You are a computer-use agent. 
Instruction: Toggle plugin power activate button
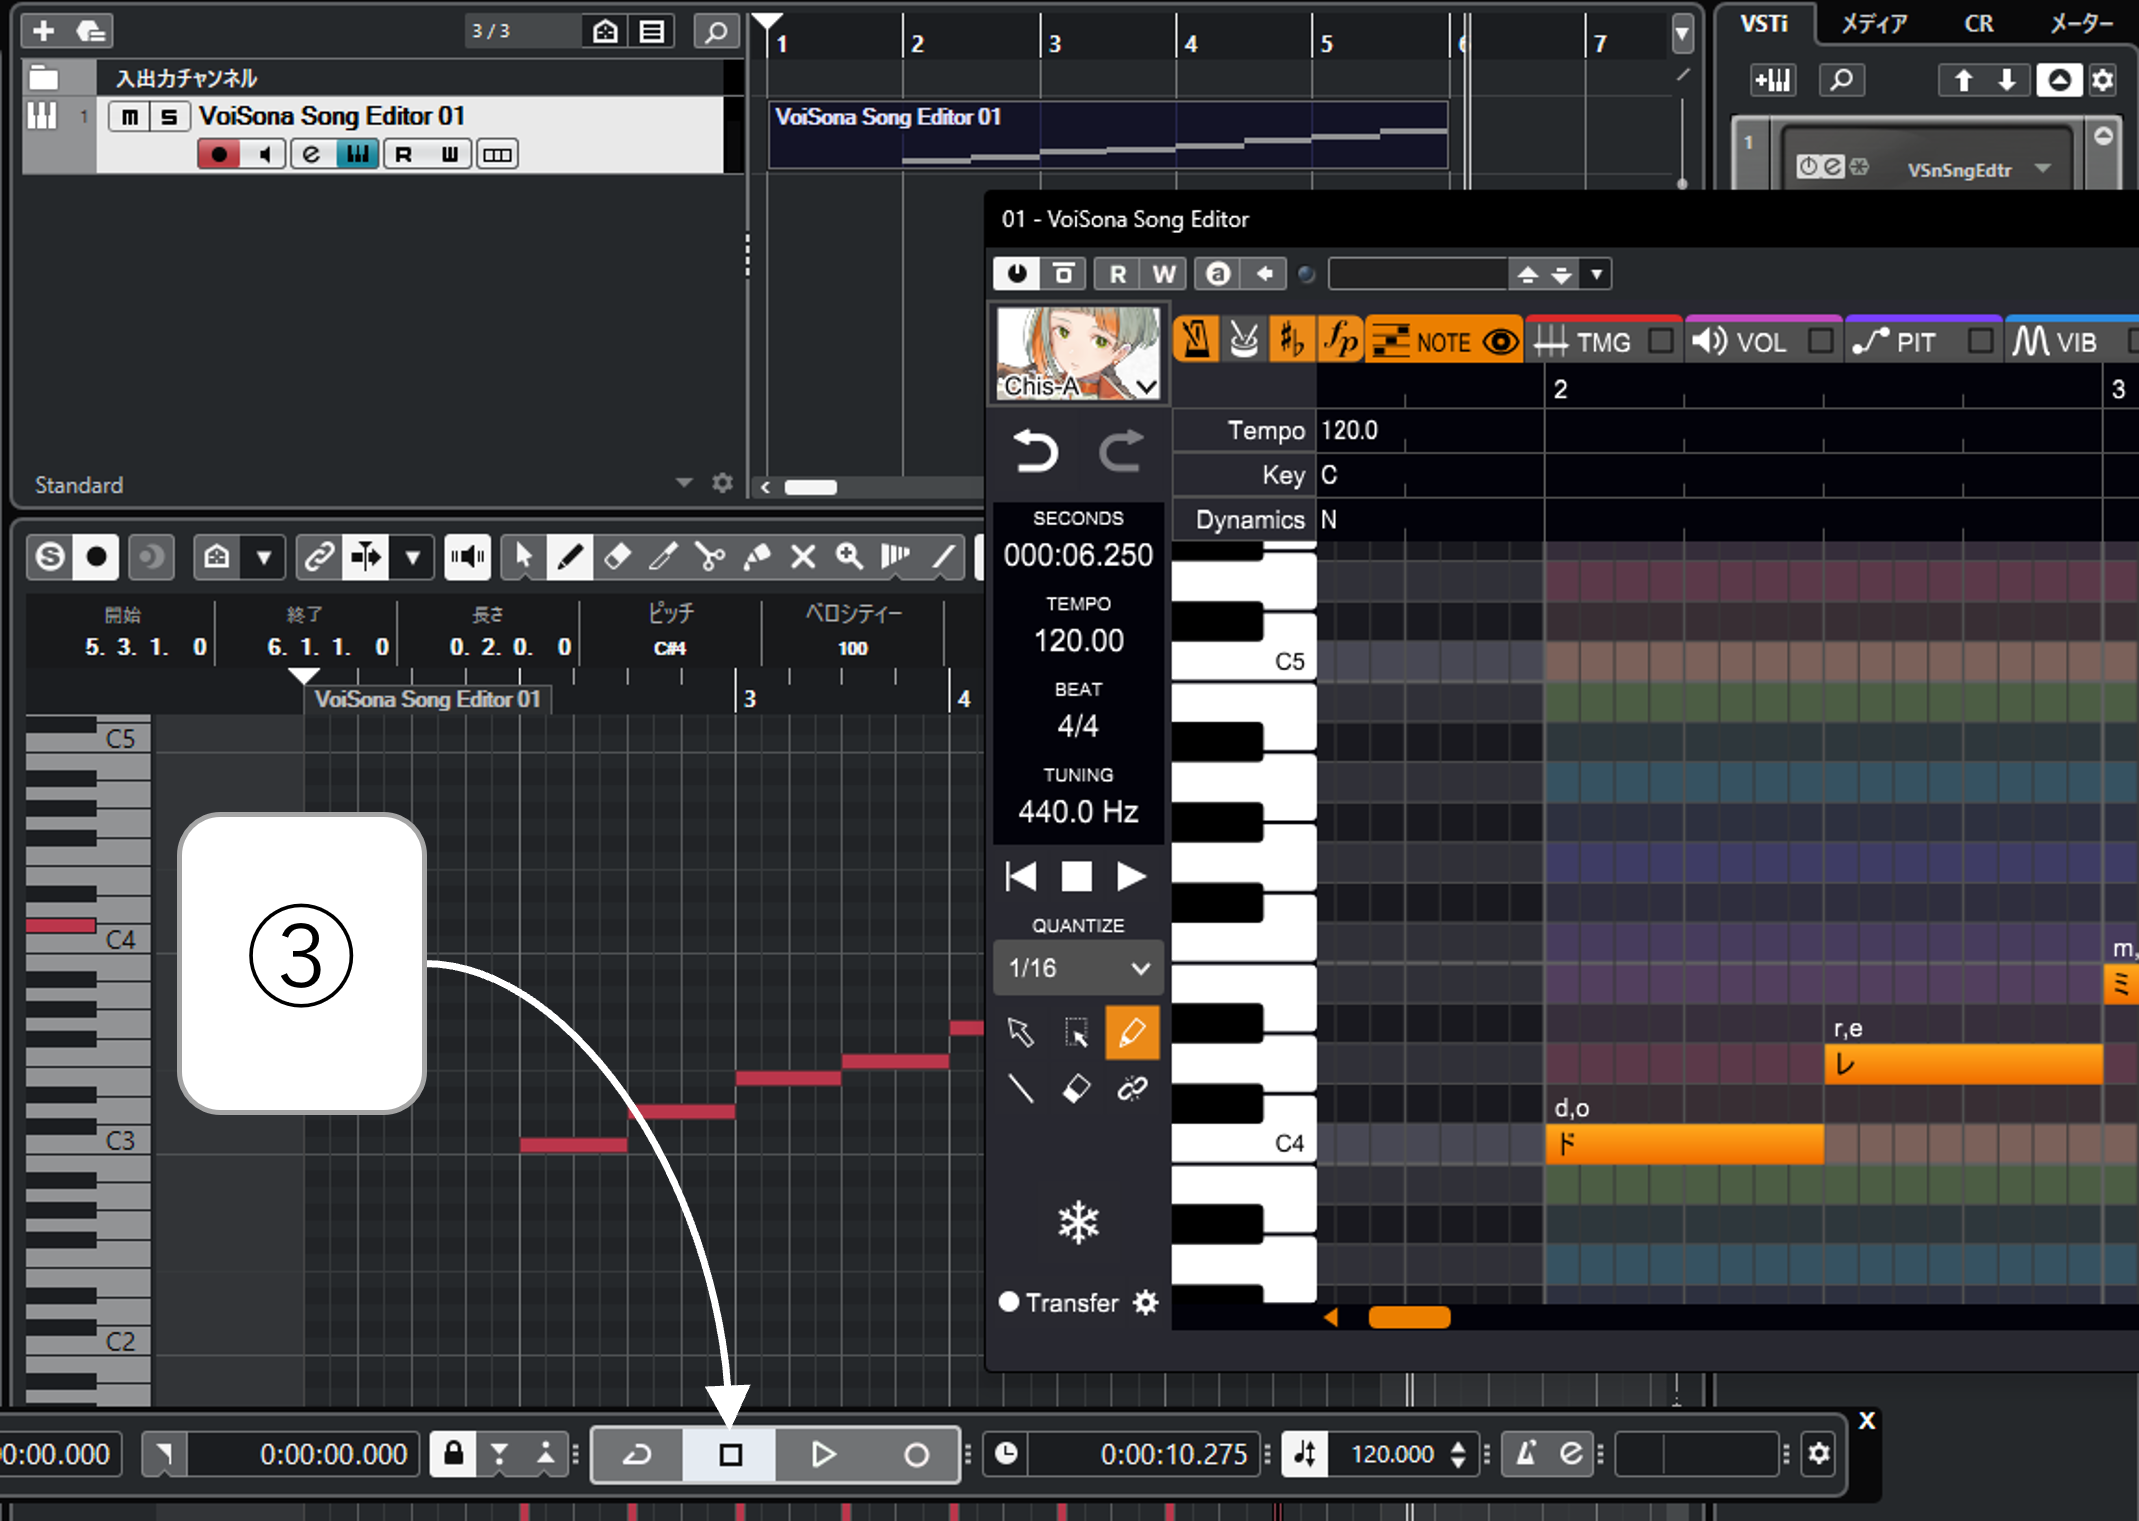(x=1017, y=273)
